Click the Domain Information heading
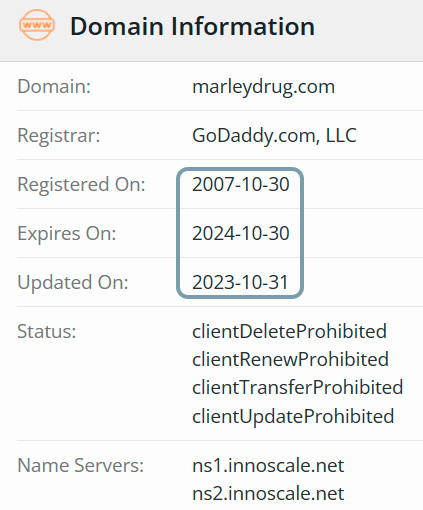Image resolution: width=423 pixels, height=510 pixels. point(192,26)
